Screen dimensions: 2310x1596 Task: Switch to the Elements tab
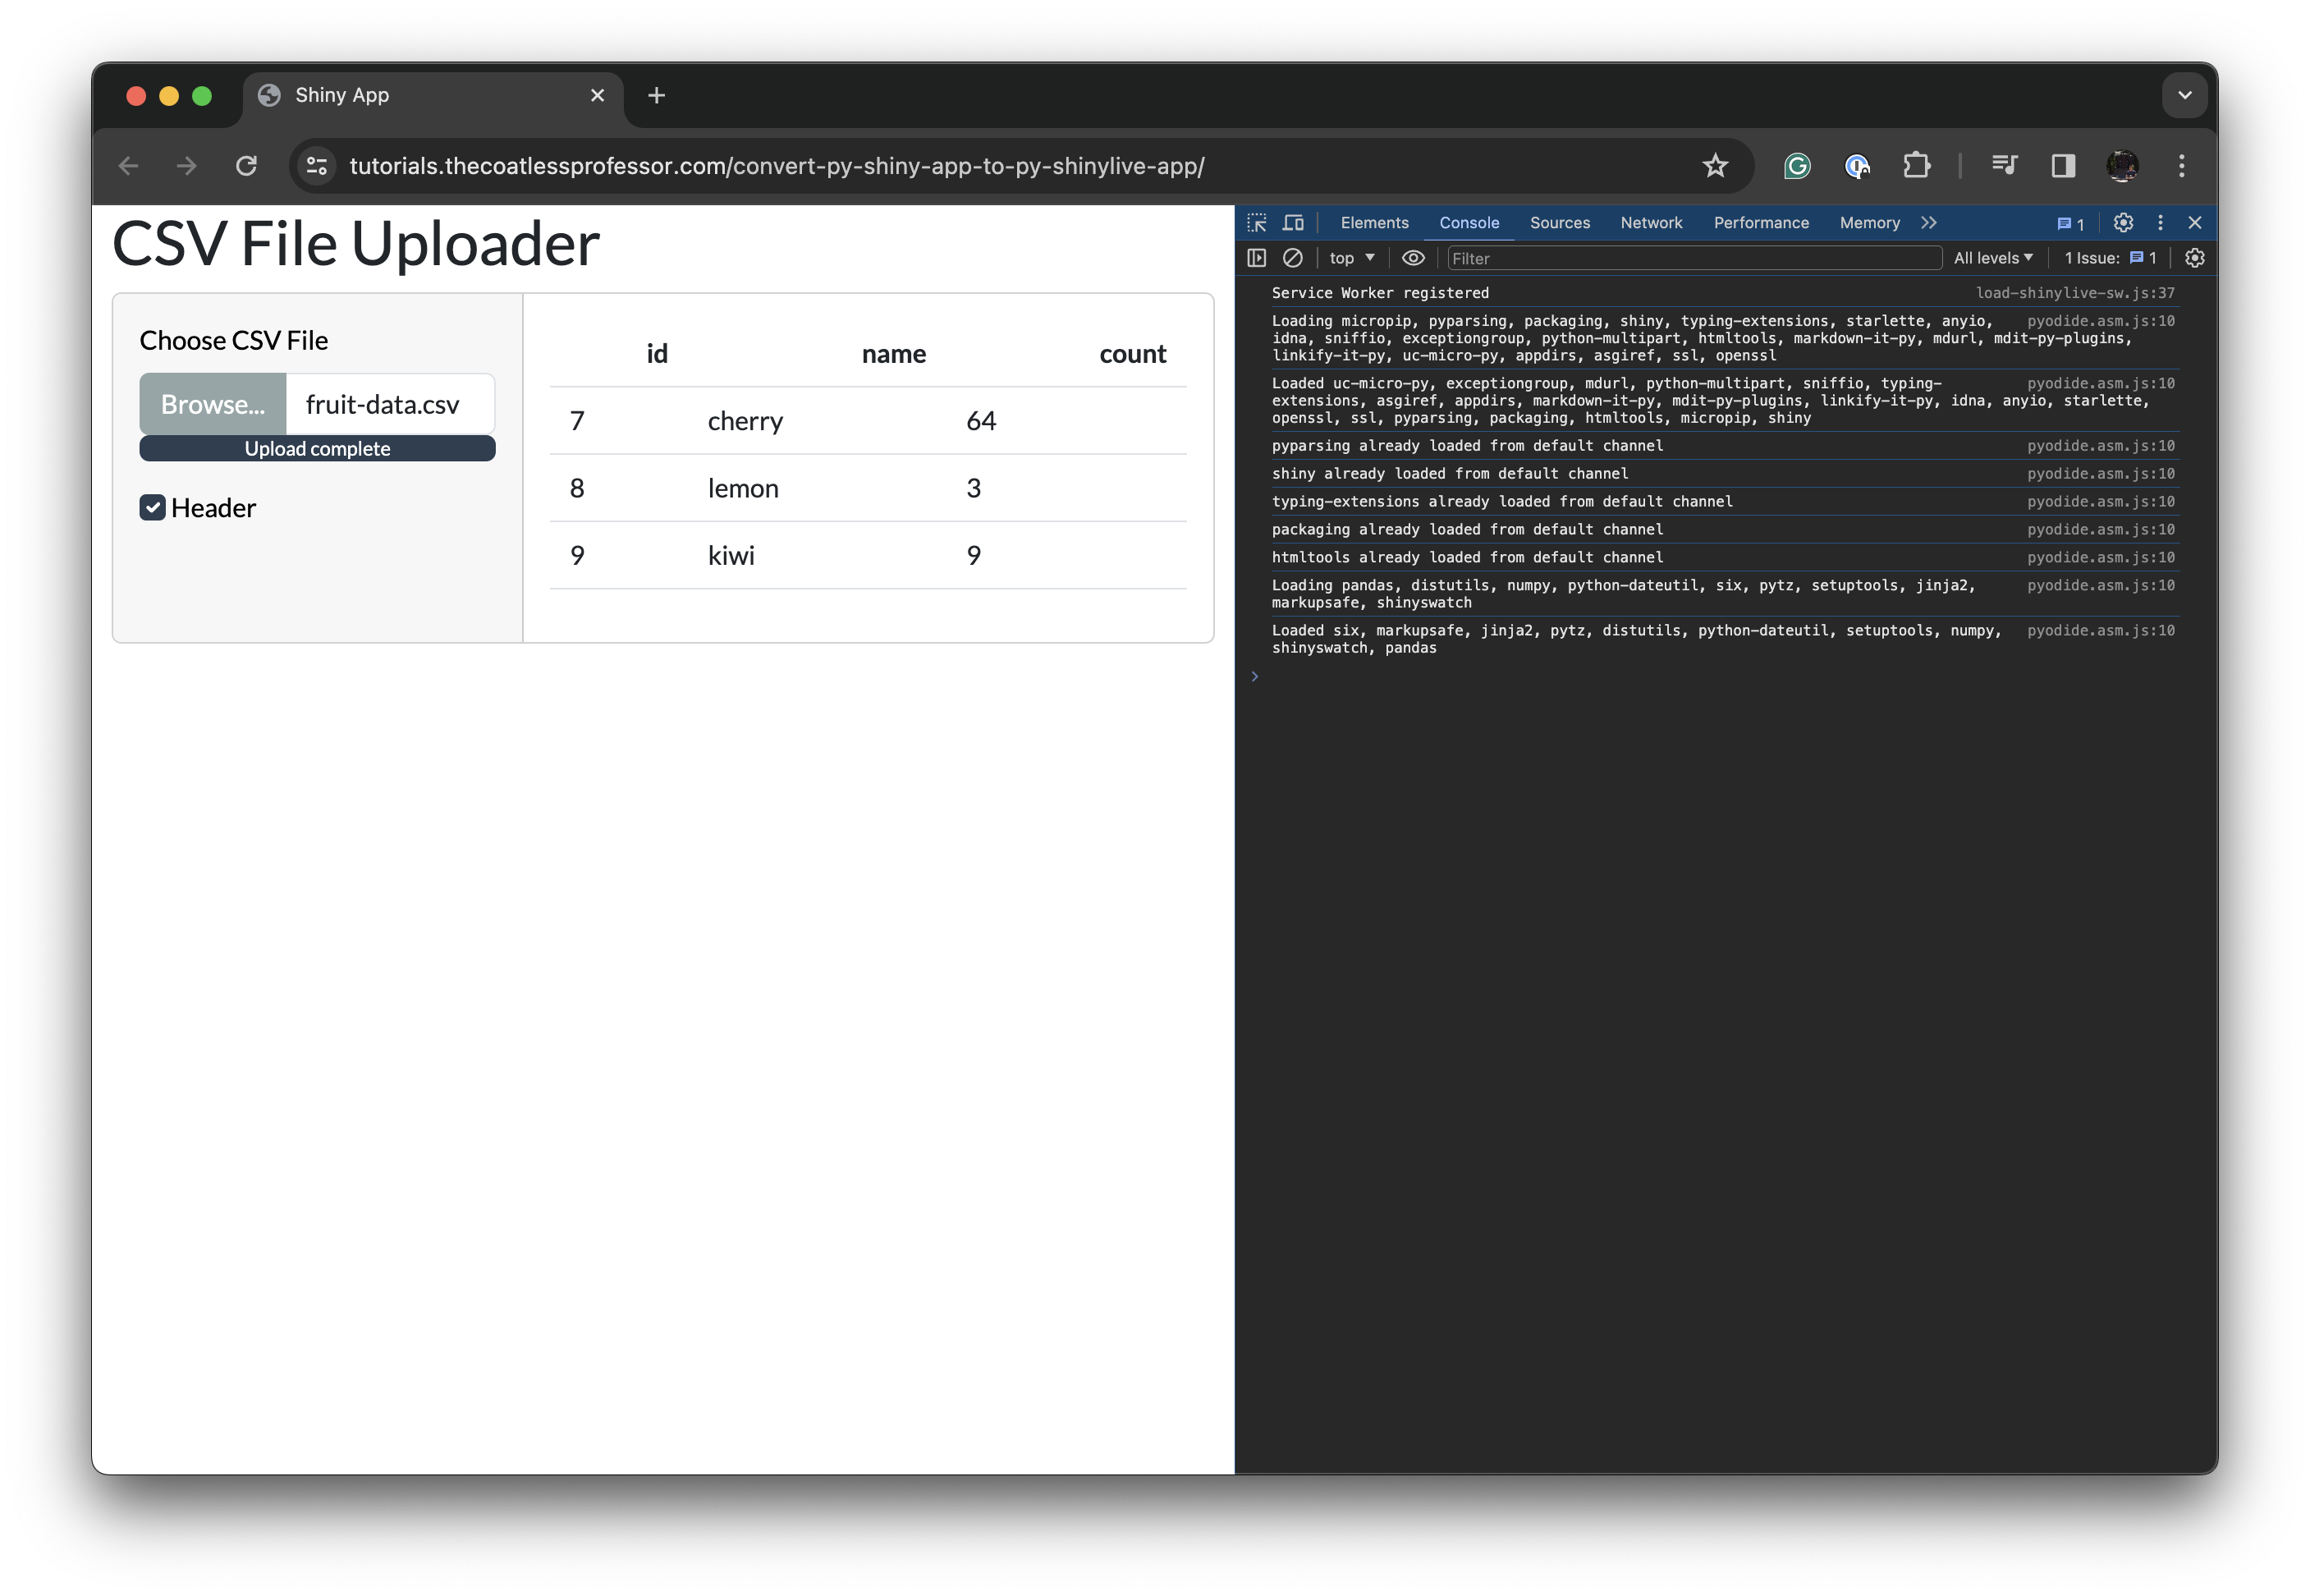coord(1374,223)
